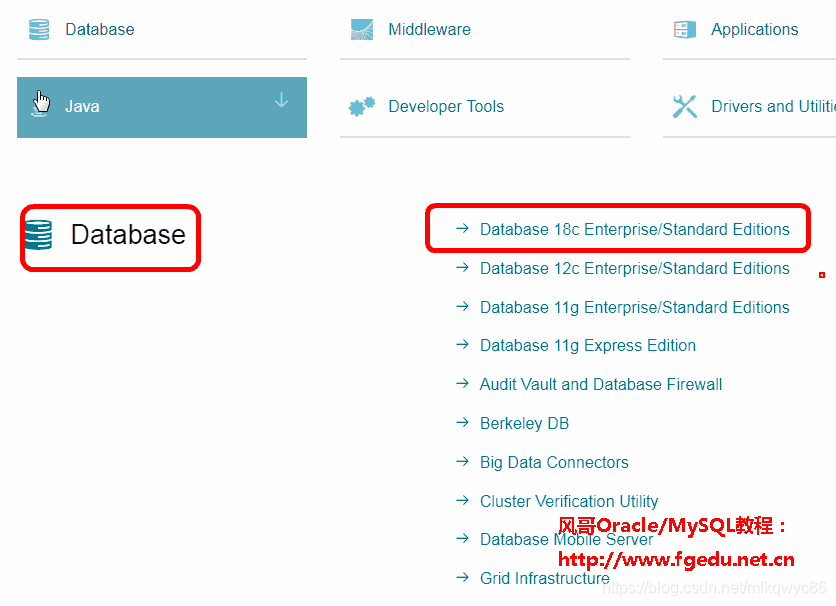The image size is (836, 606).
Task: Expand the Java category down arrow
Action: pos(282,100)
